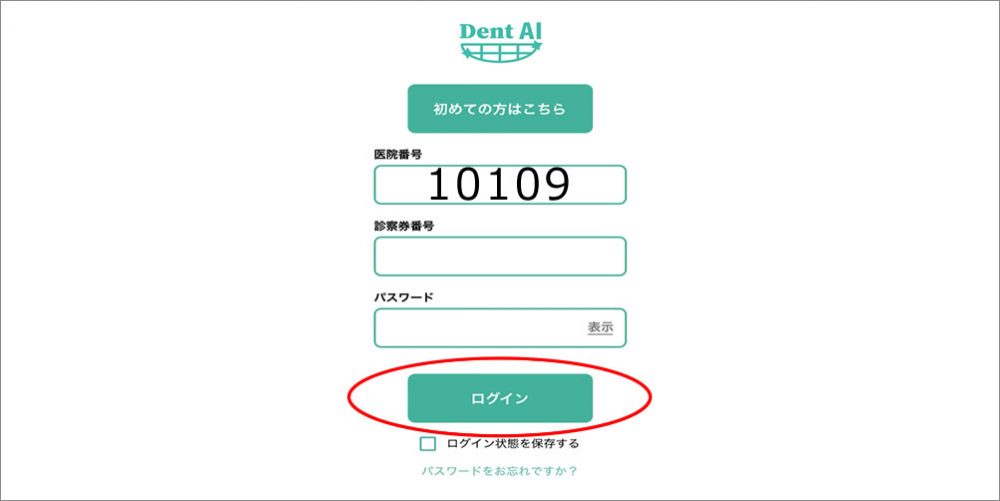Screen dimensions: 1000x501
Task: Click the パスワード field label
Action: (x=403, y=297)
